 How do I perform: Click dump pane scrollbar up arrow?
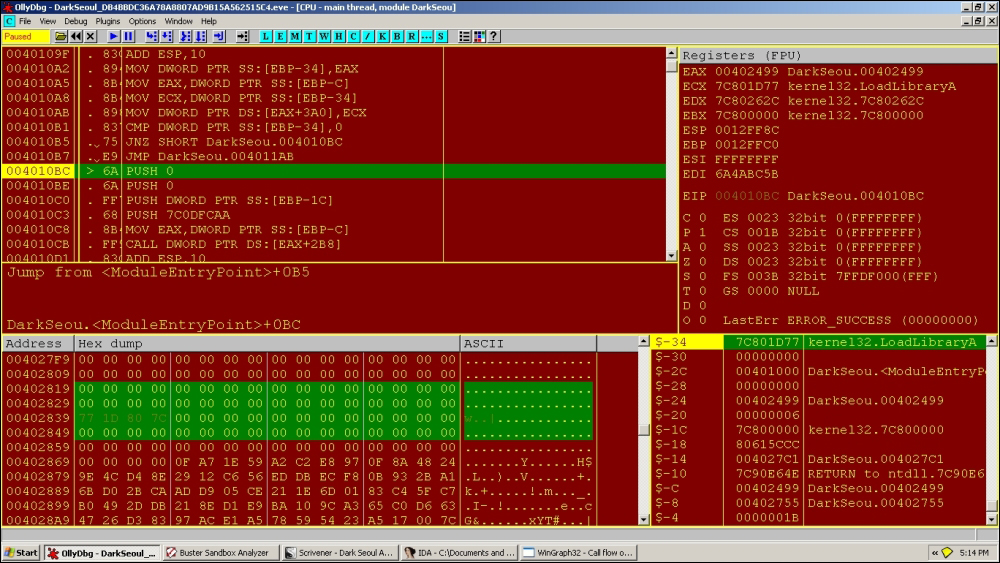coord(643,342)
